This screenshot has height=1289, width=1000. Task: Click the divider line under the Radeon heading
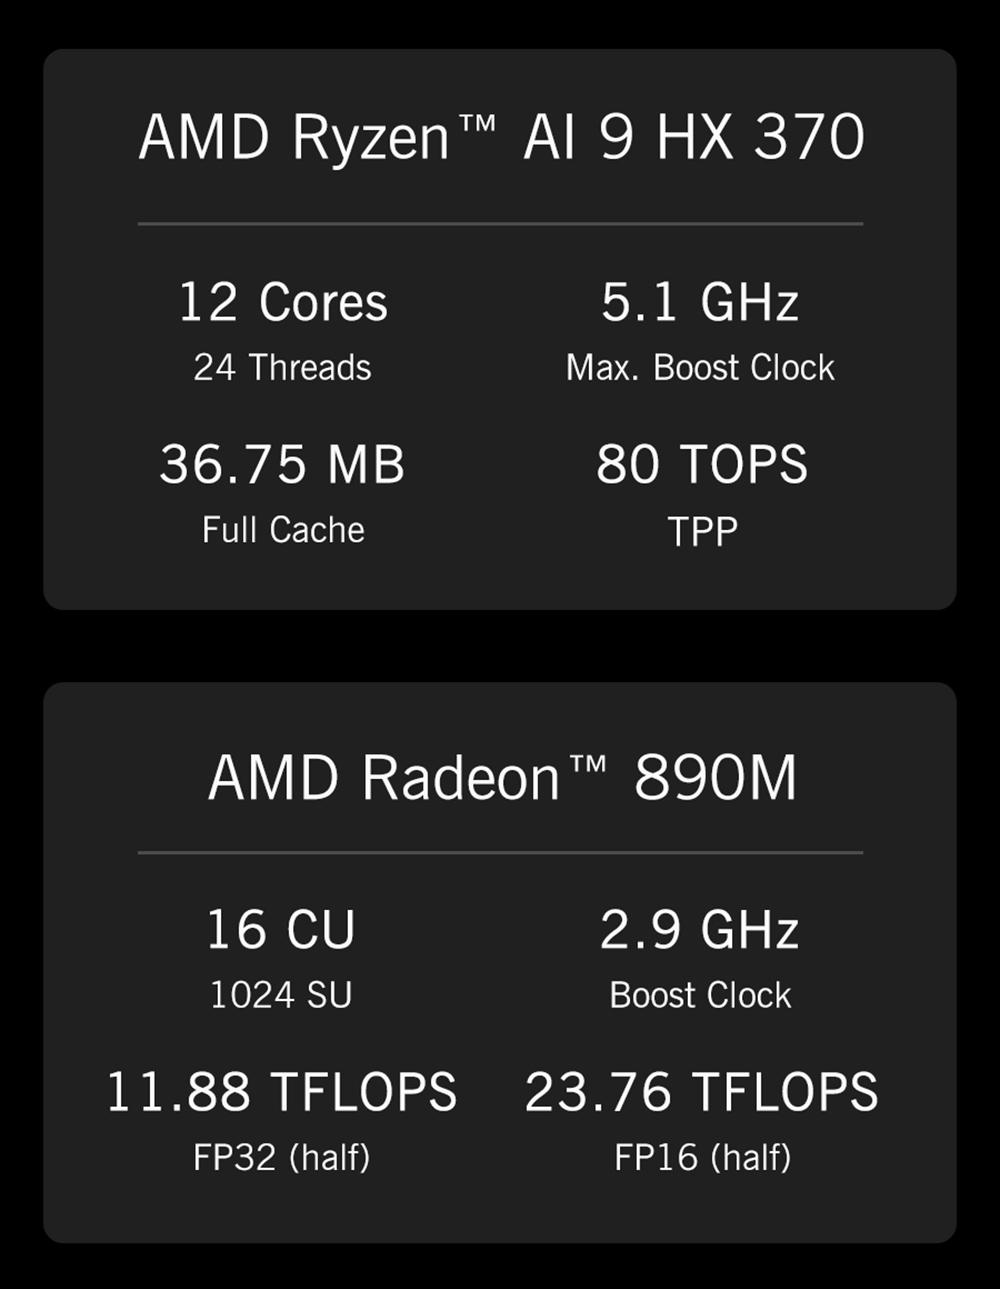pos(500,853)
